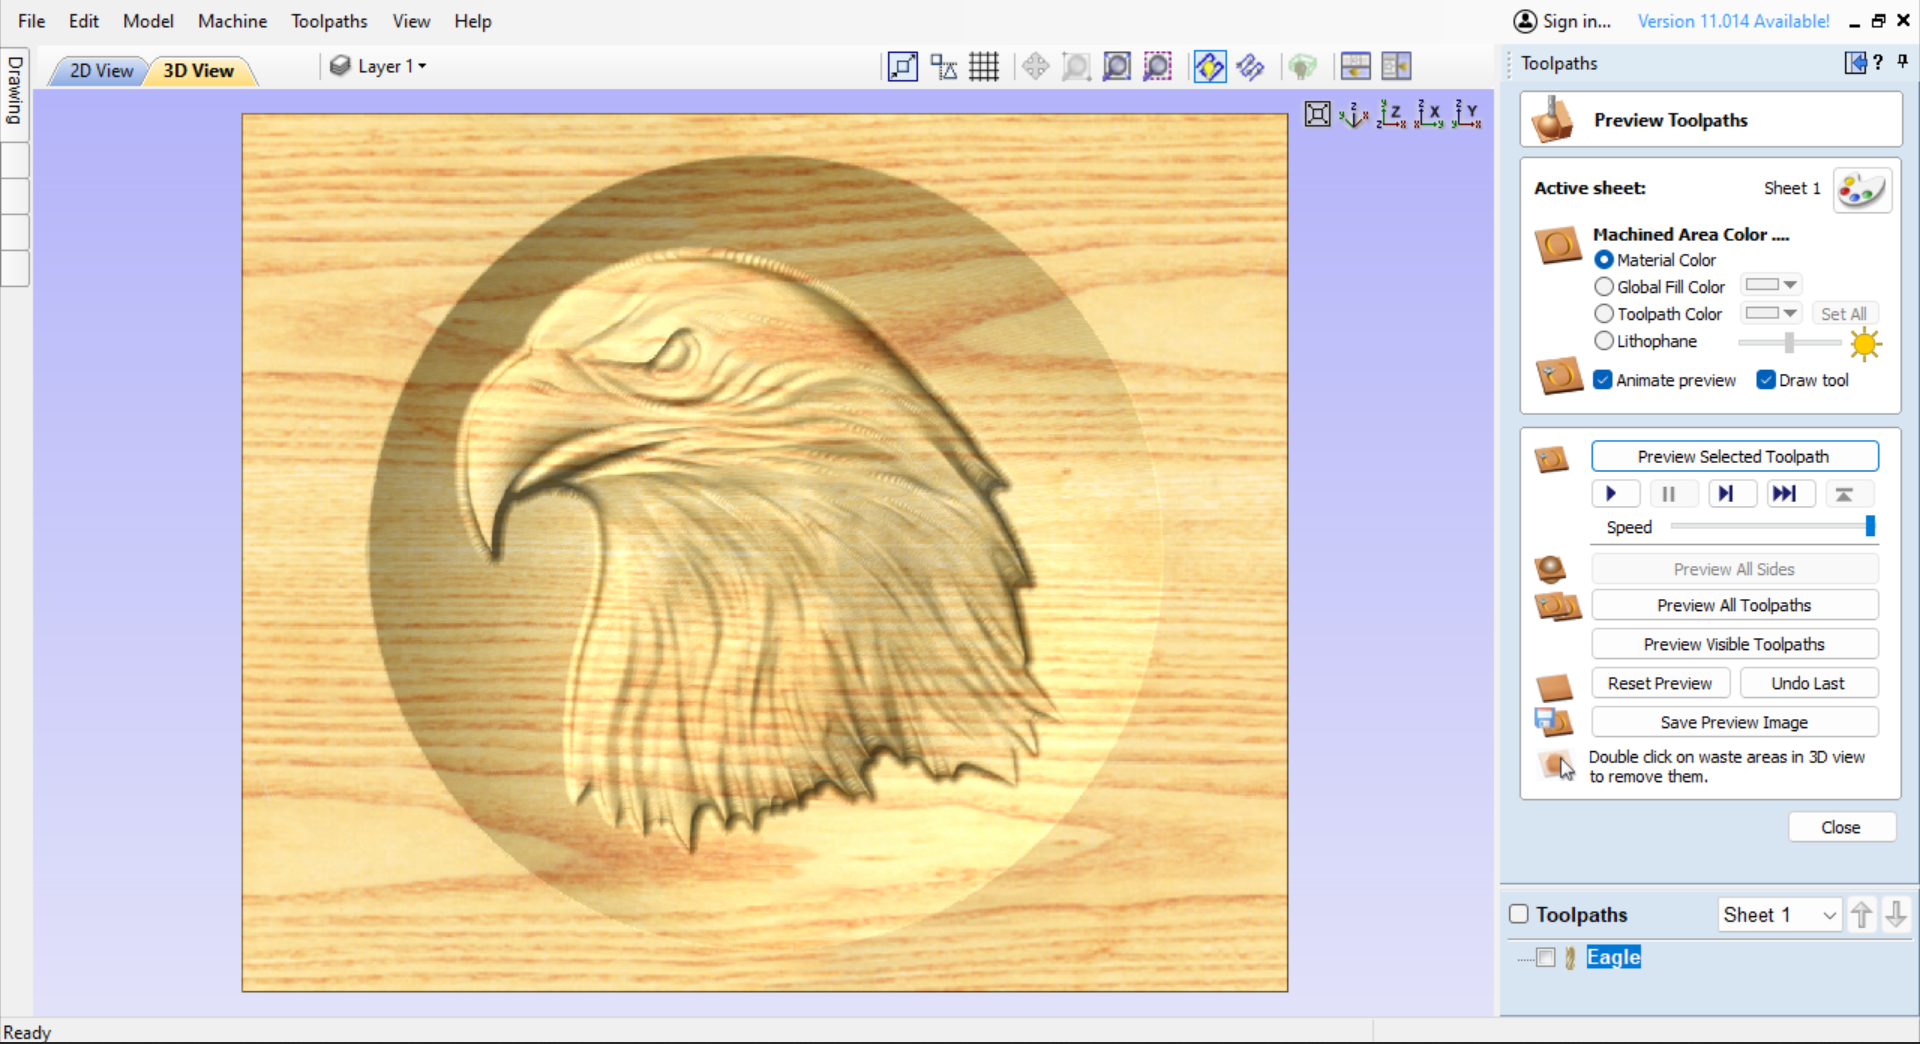The height and width of the screenshot is (1044, 1920).
Task: Click the Preview All Toolpaths button
Action: tap(1735, 605)
